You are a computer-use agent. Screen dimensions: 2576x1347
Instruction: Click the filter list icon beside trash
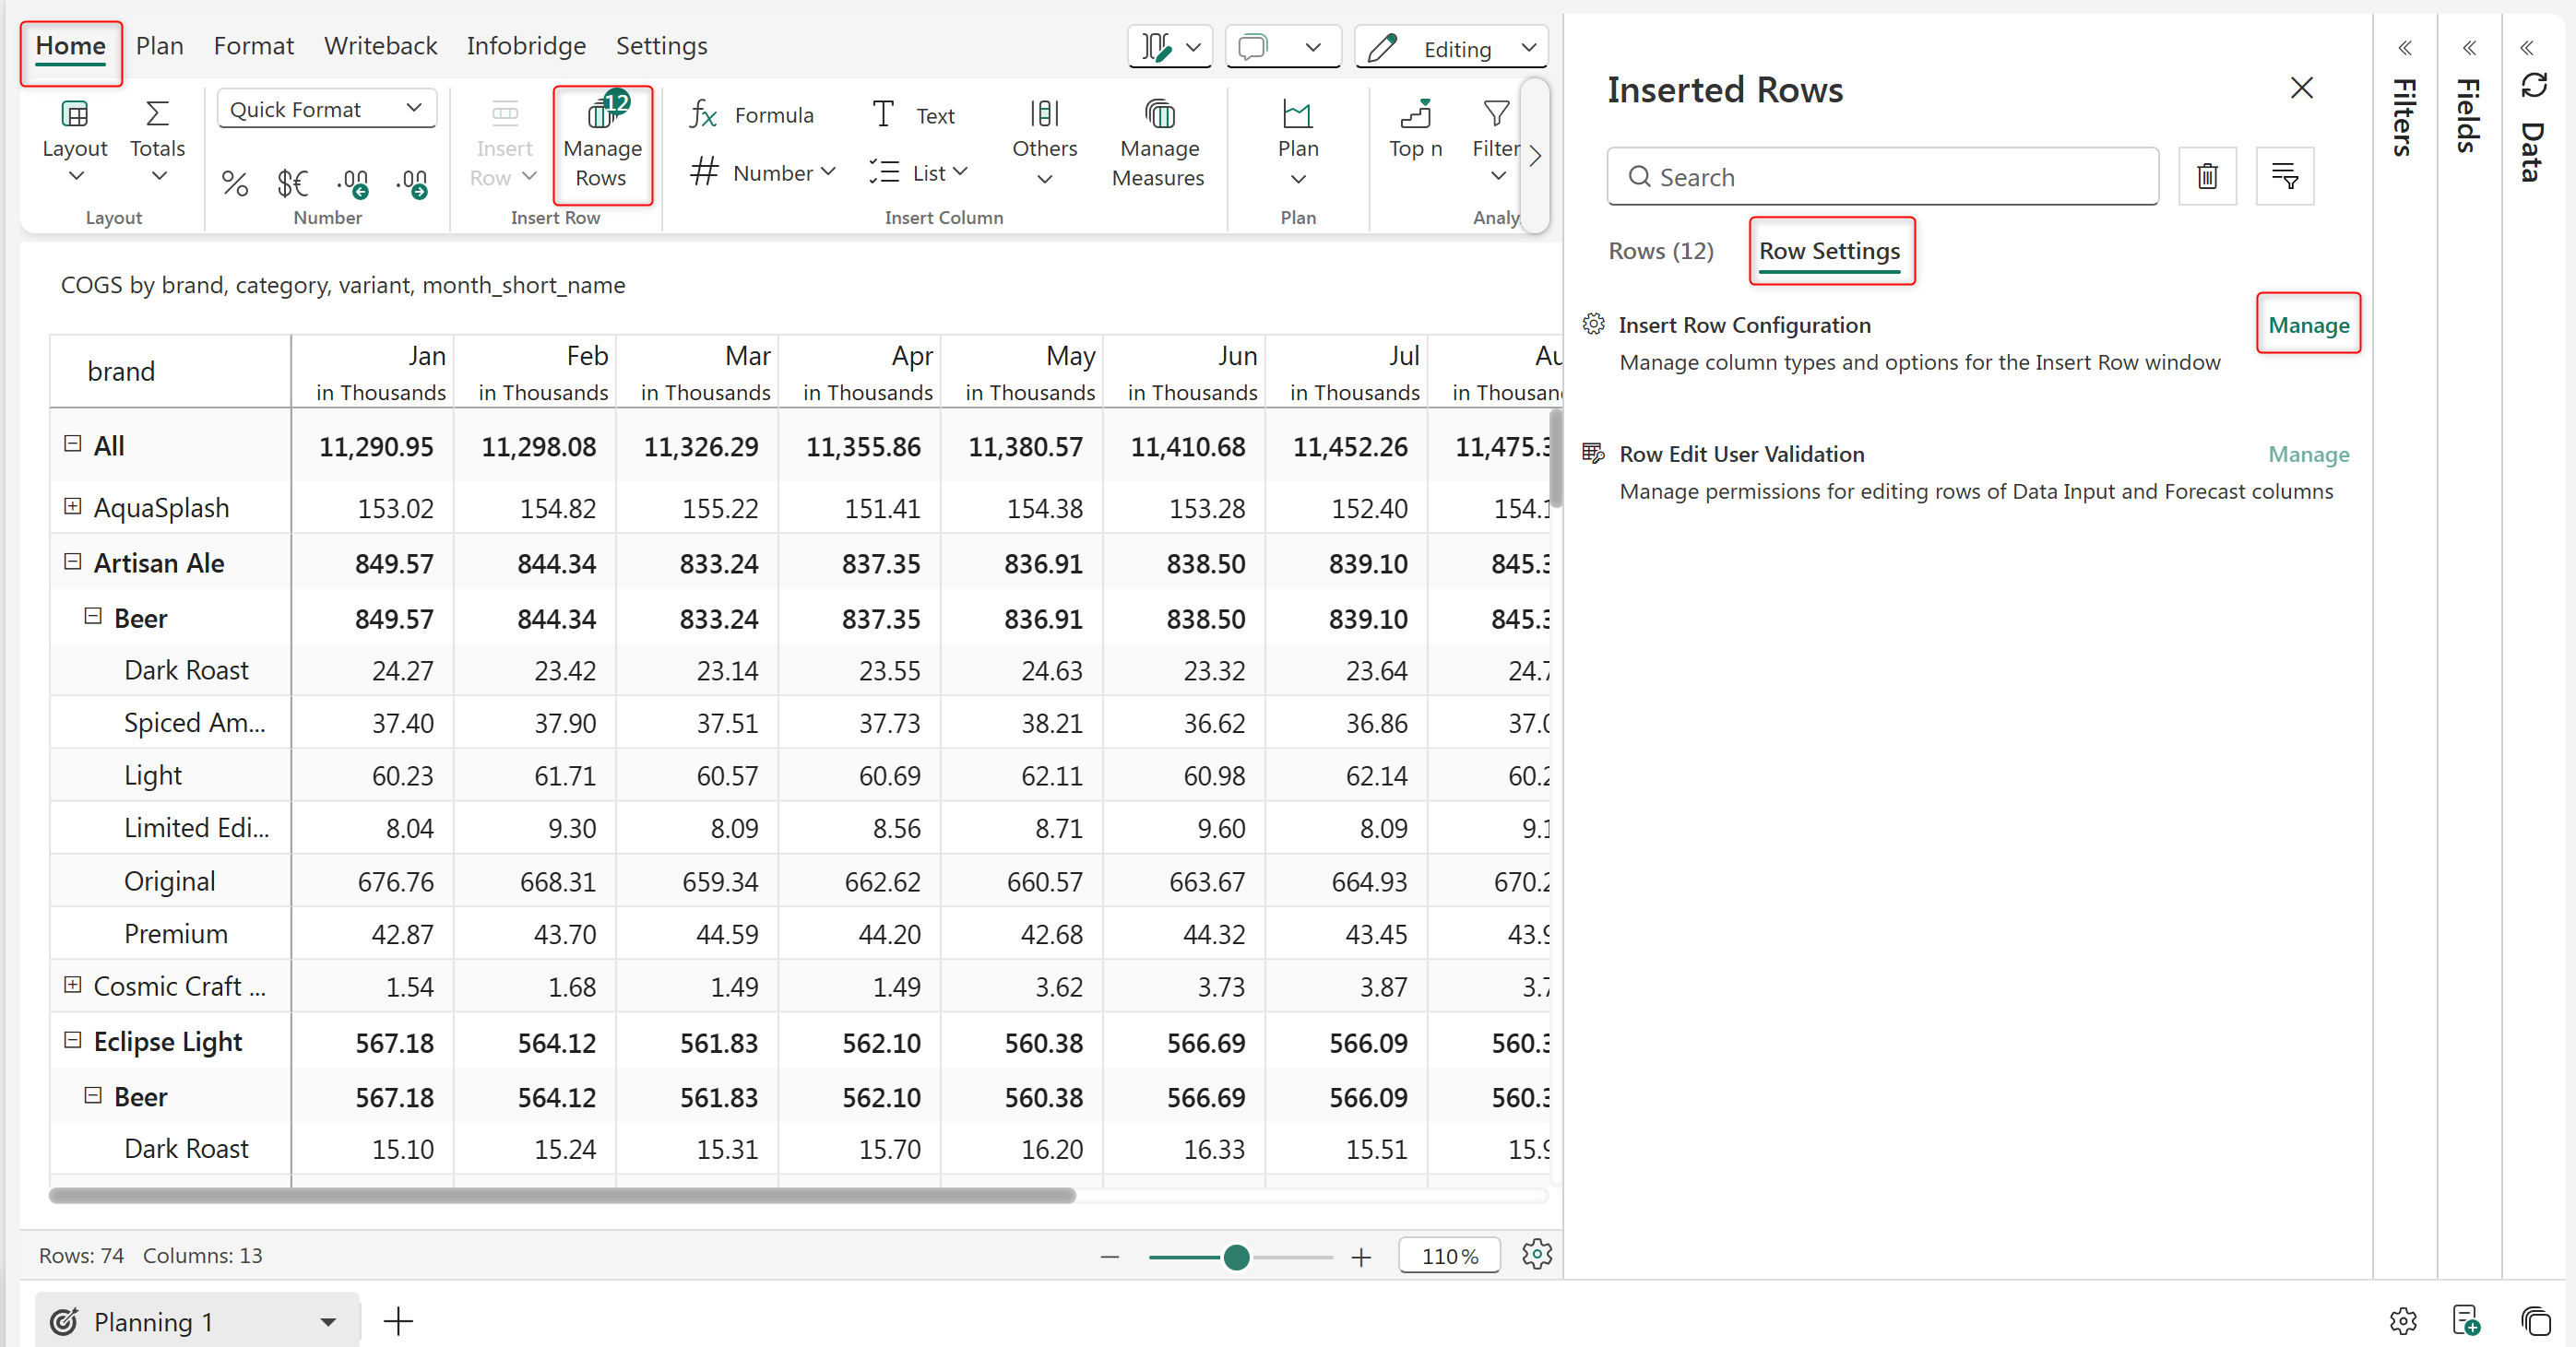click(2284, 177)
